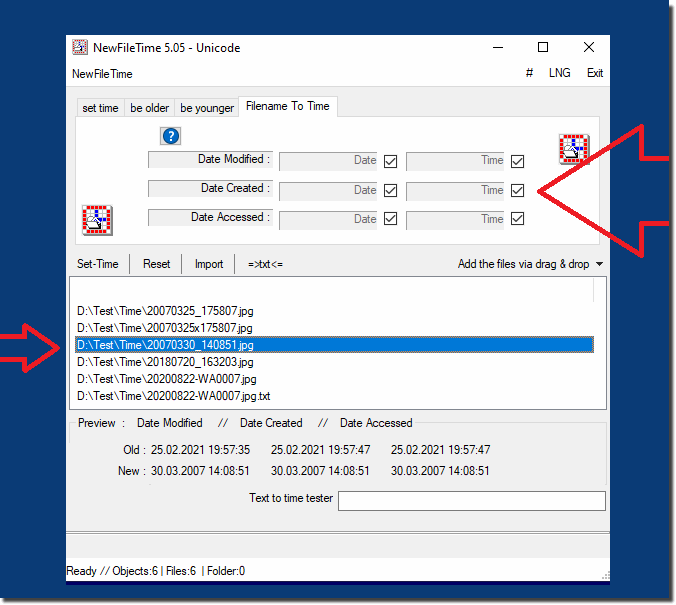Select file 20070325x175807.jpg in list
The width and height of the screenshot is (676, 605).
(335, 328)
